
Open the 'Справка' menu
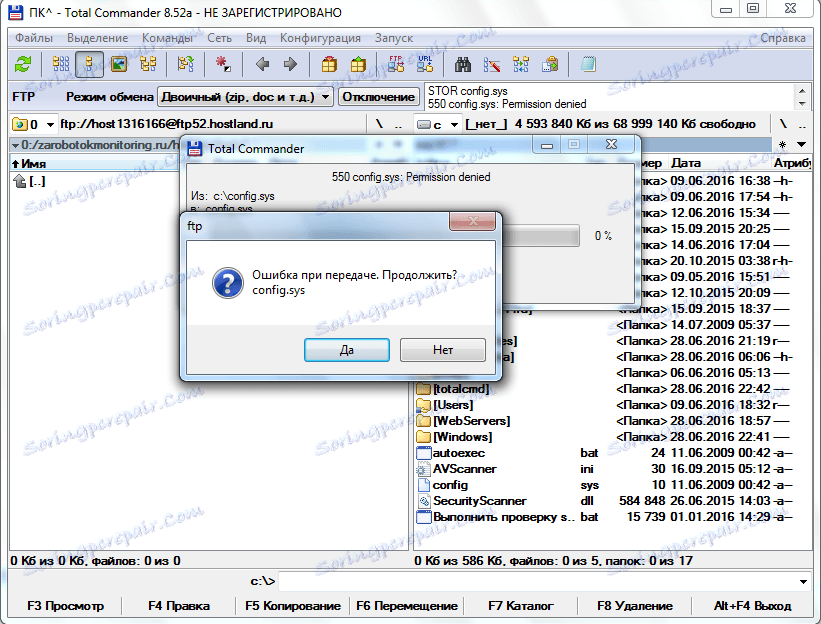[783, 38]
